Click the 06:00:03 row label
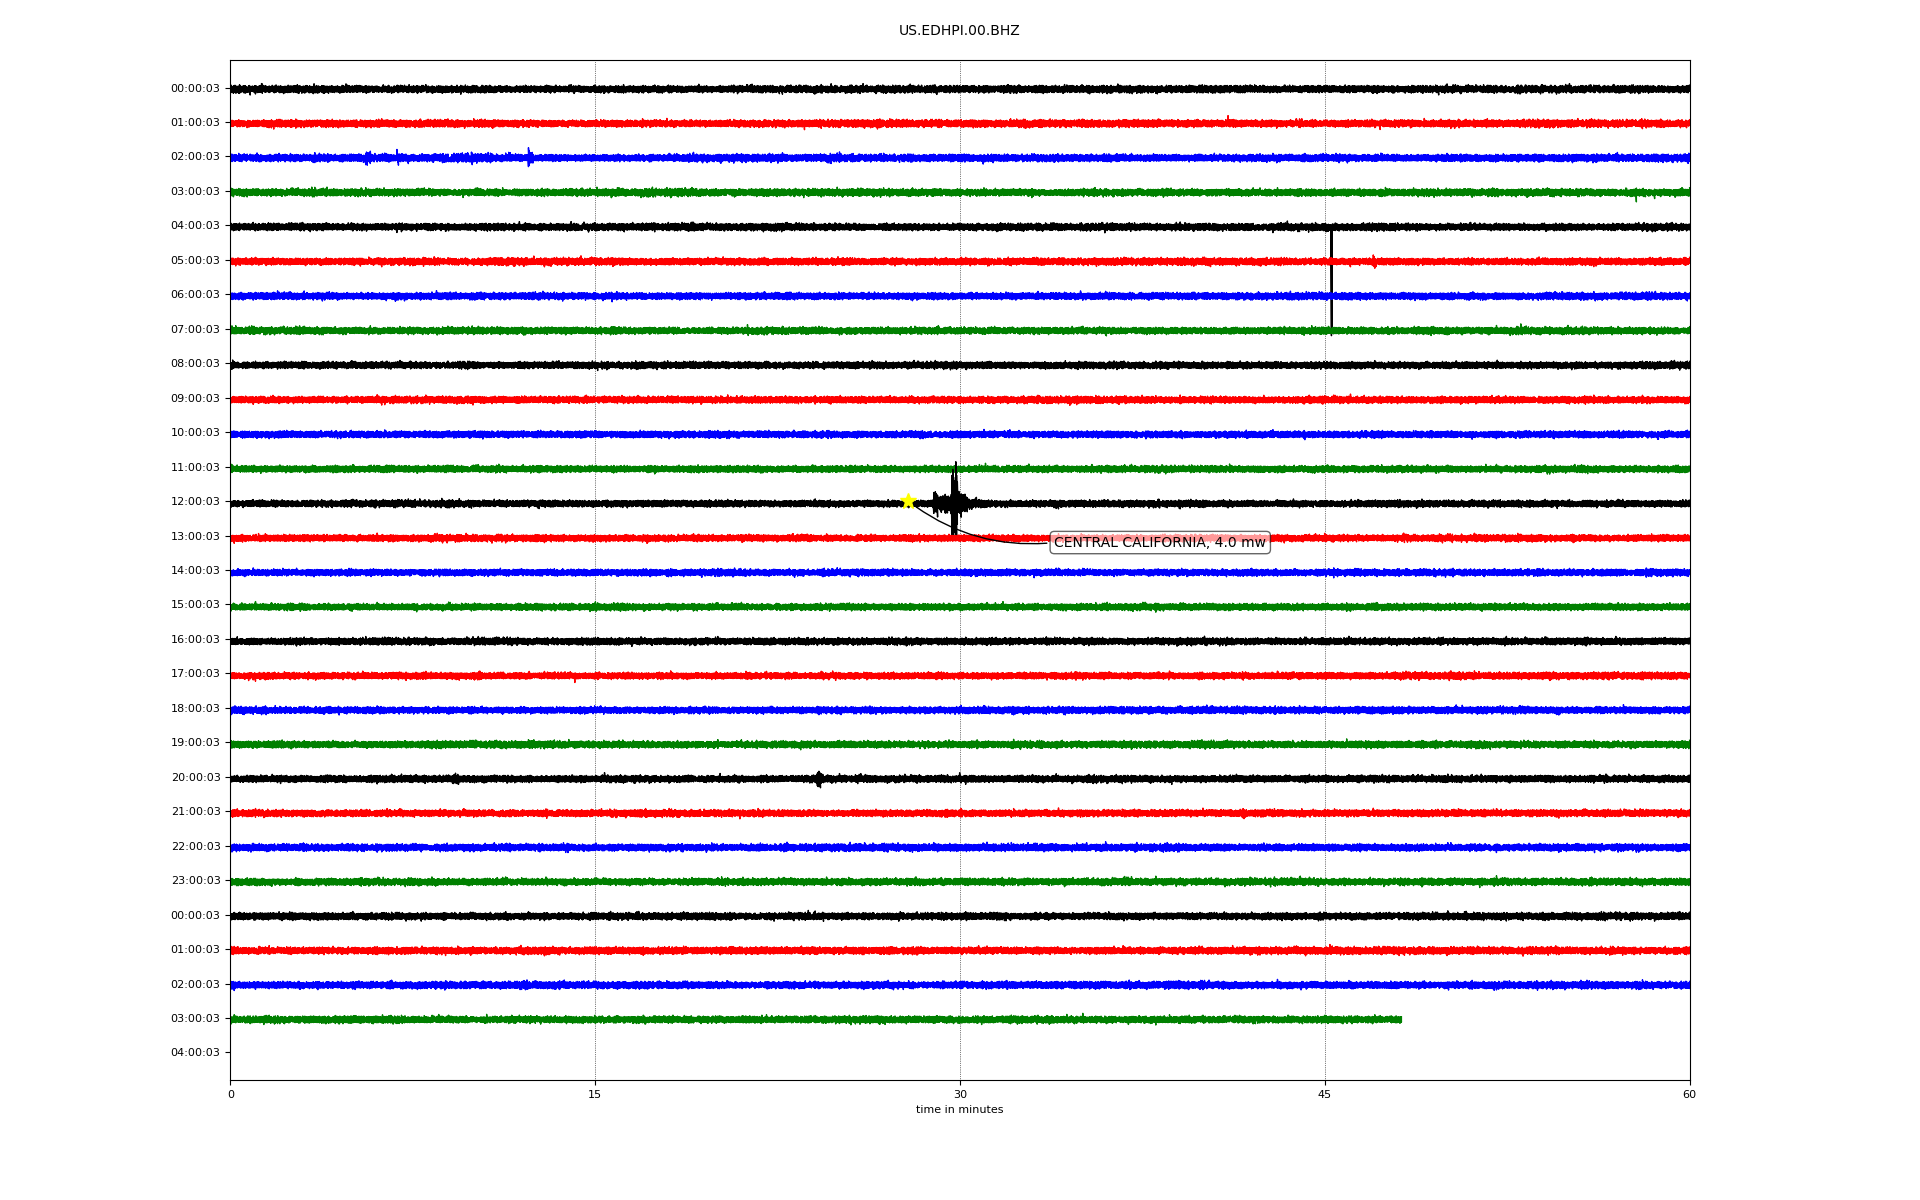This screenshot has width=1920, height=1200. 195,295
